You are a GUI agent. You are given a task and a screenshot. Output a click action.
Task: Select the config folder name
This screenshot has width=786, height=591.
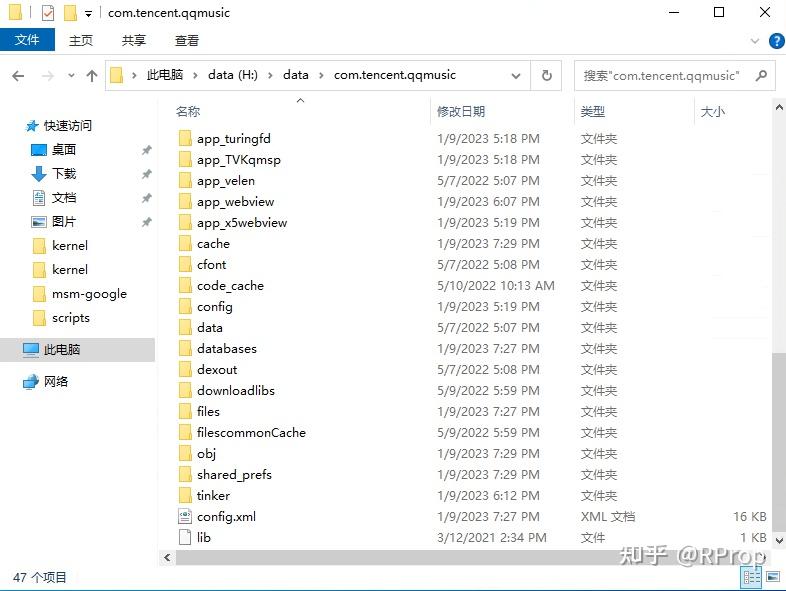tap(215, 307)
